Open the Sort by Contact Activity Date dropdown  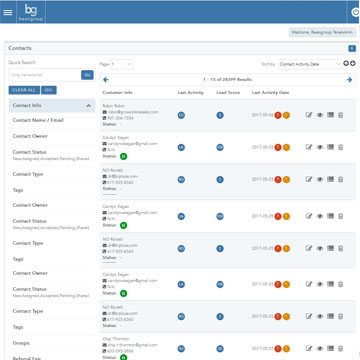(x=310, y=64)
